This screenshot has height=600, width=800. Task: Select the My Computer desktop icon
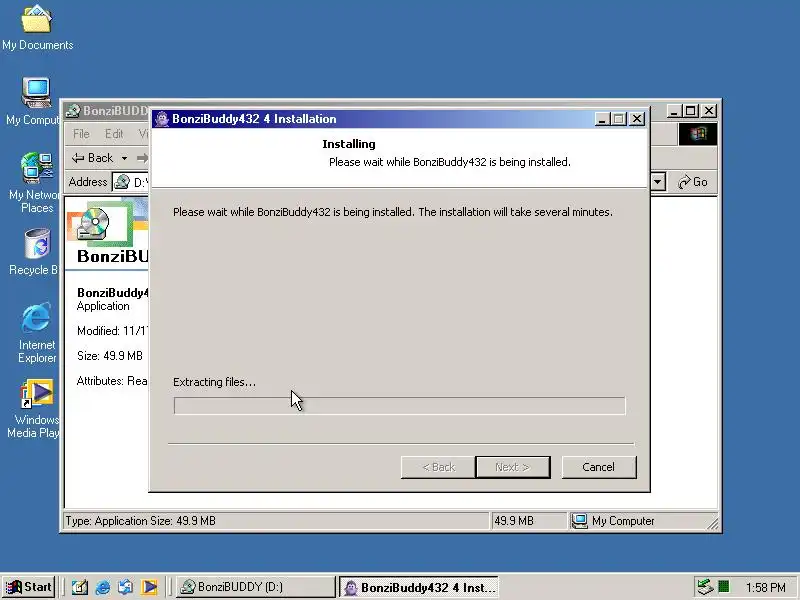click(36, 102)
